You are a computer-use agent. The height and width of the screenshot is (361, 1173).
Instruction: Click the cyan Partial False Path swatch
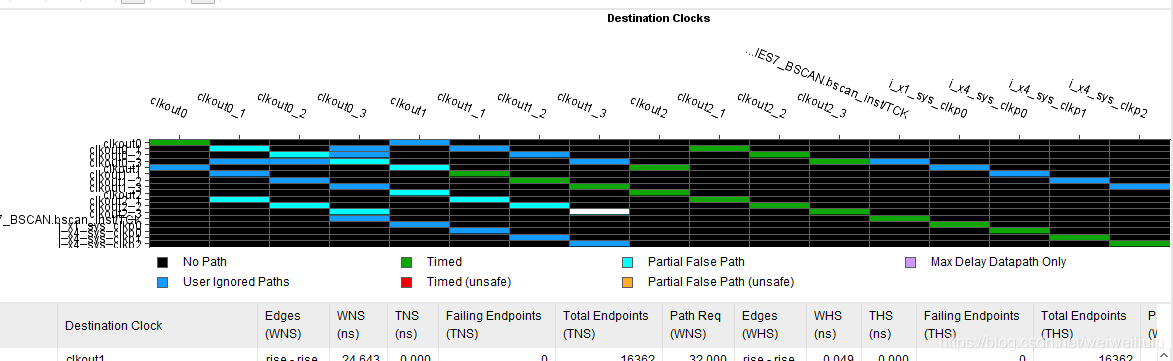[x=628, y=262]
